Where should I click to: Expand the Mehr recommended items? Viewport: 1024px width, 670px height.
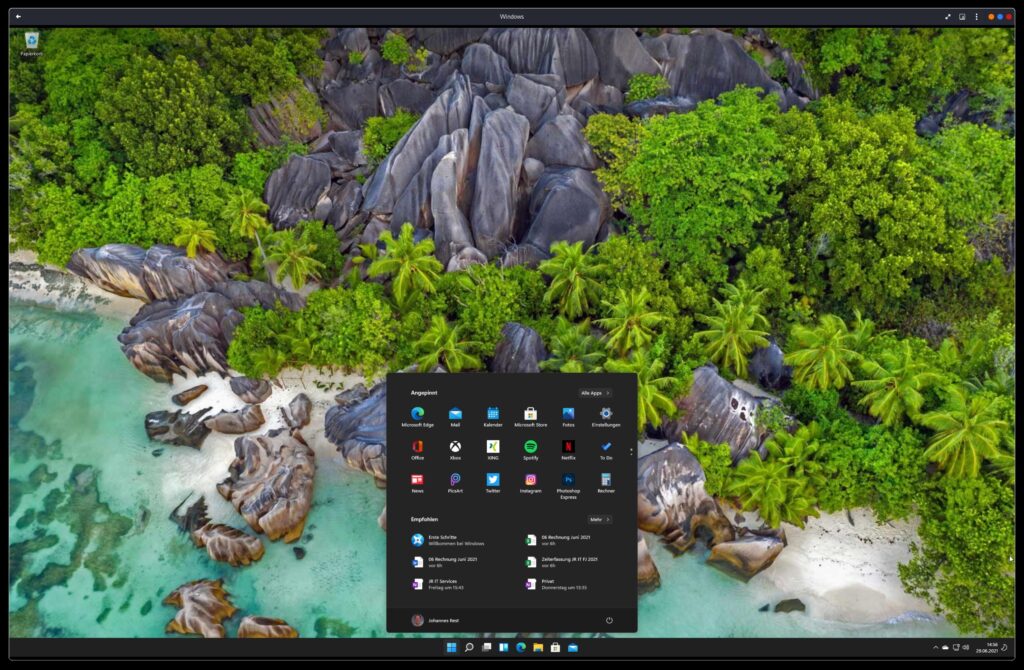point(599,519)
